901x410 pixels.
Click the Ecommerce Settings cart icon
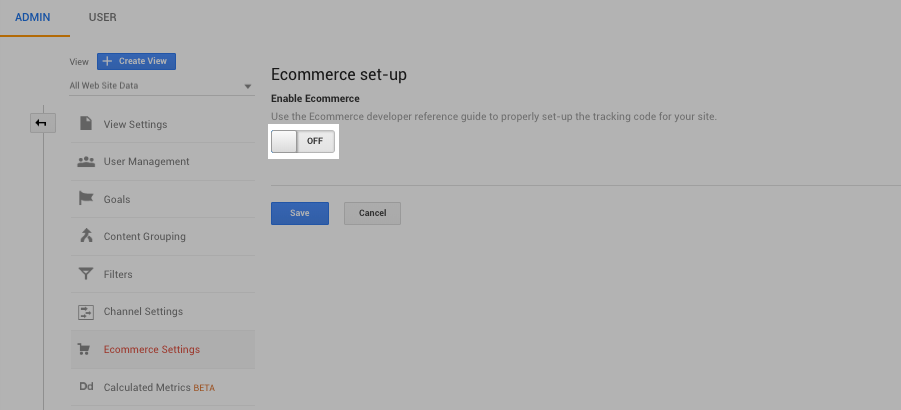point(86,349)
